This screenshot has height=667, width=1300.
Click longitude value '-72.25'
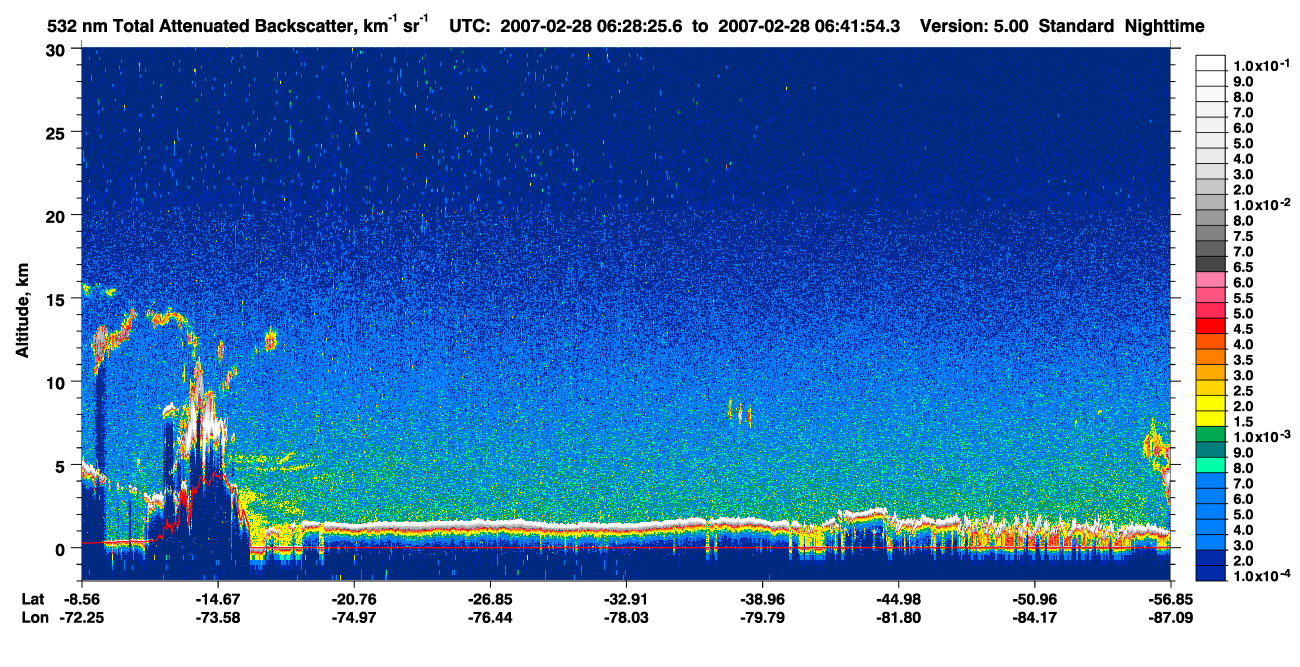[81, 617]
